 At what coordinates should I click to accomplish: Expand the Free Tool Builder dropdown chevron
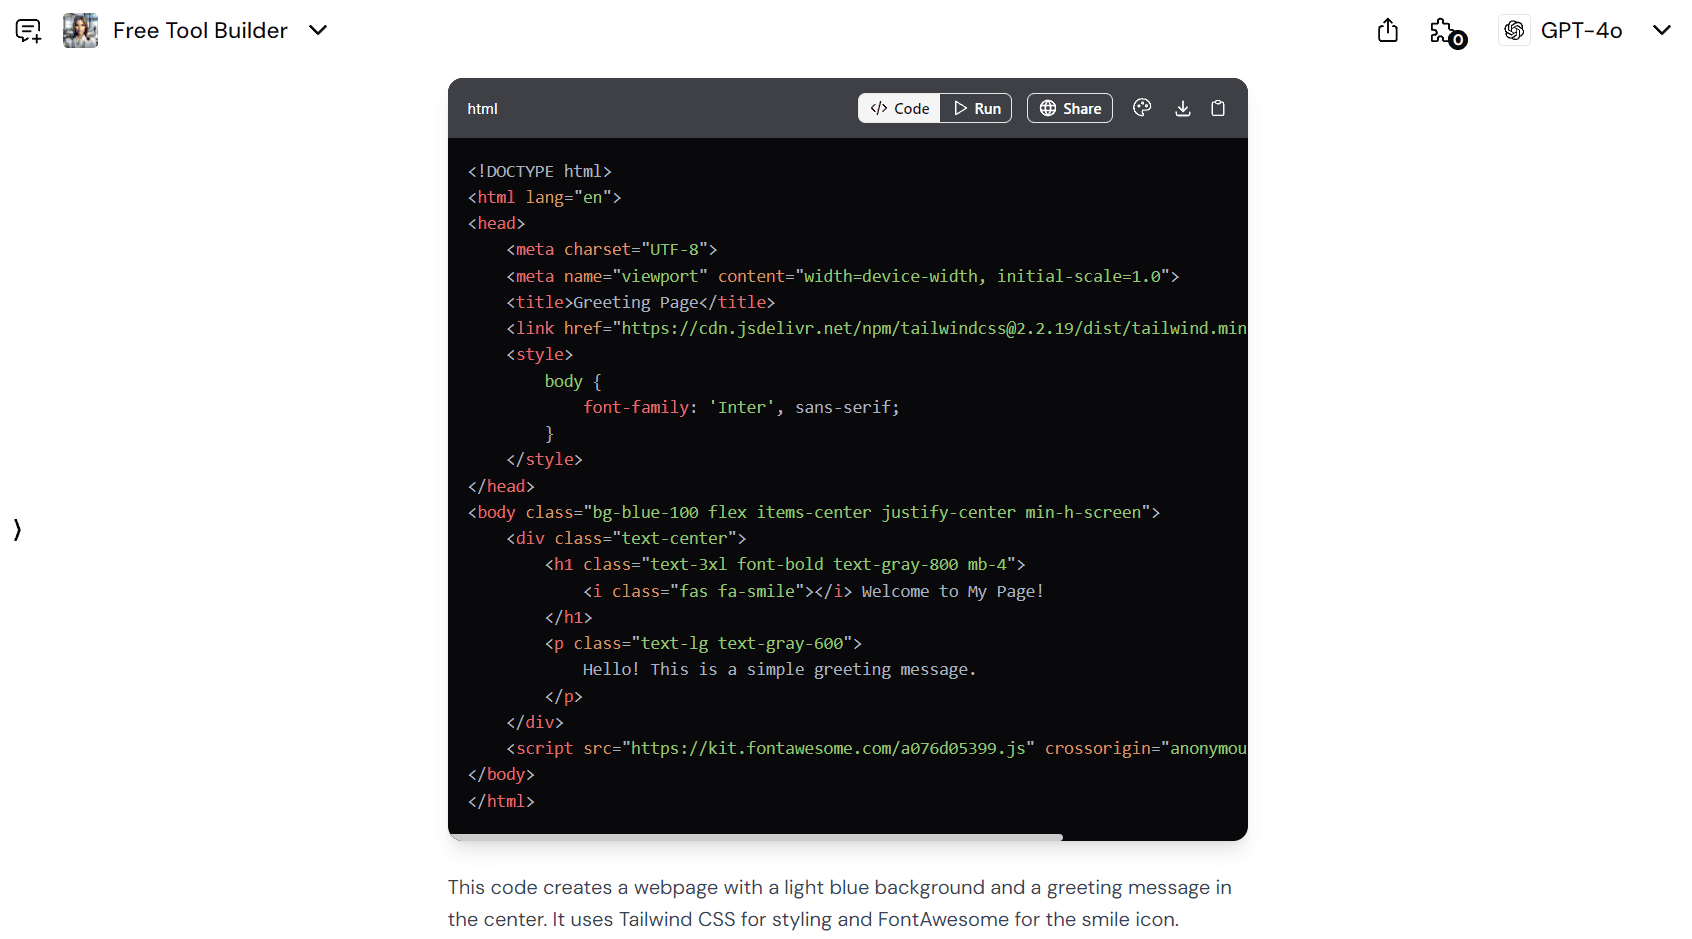click(x=318, y=31)
